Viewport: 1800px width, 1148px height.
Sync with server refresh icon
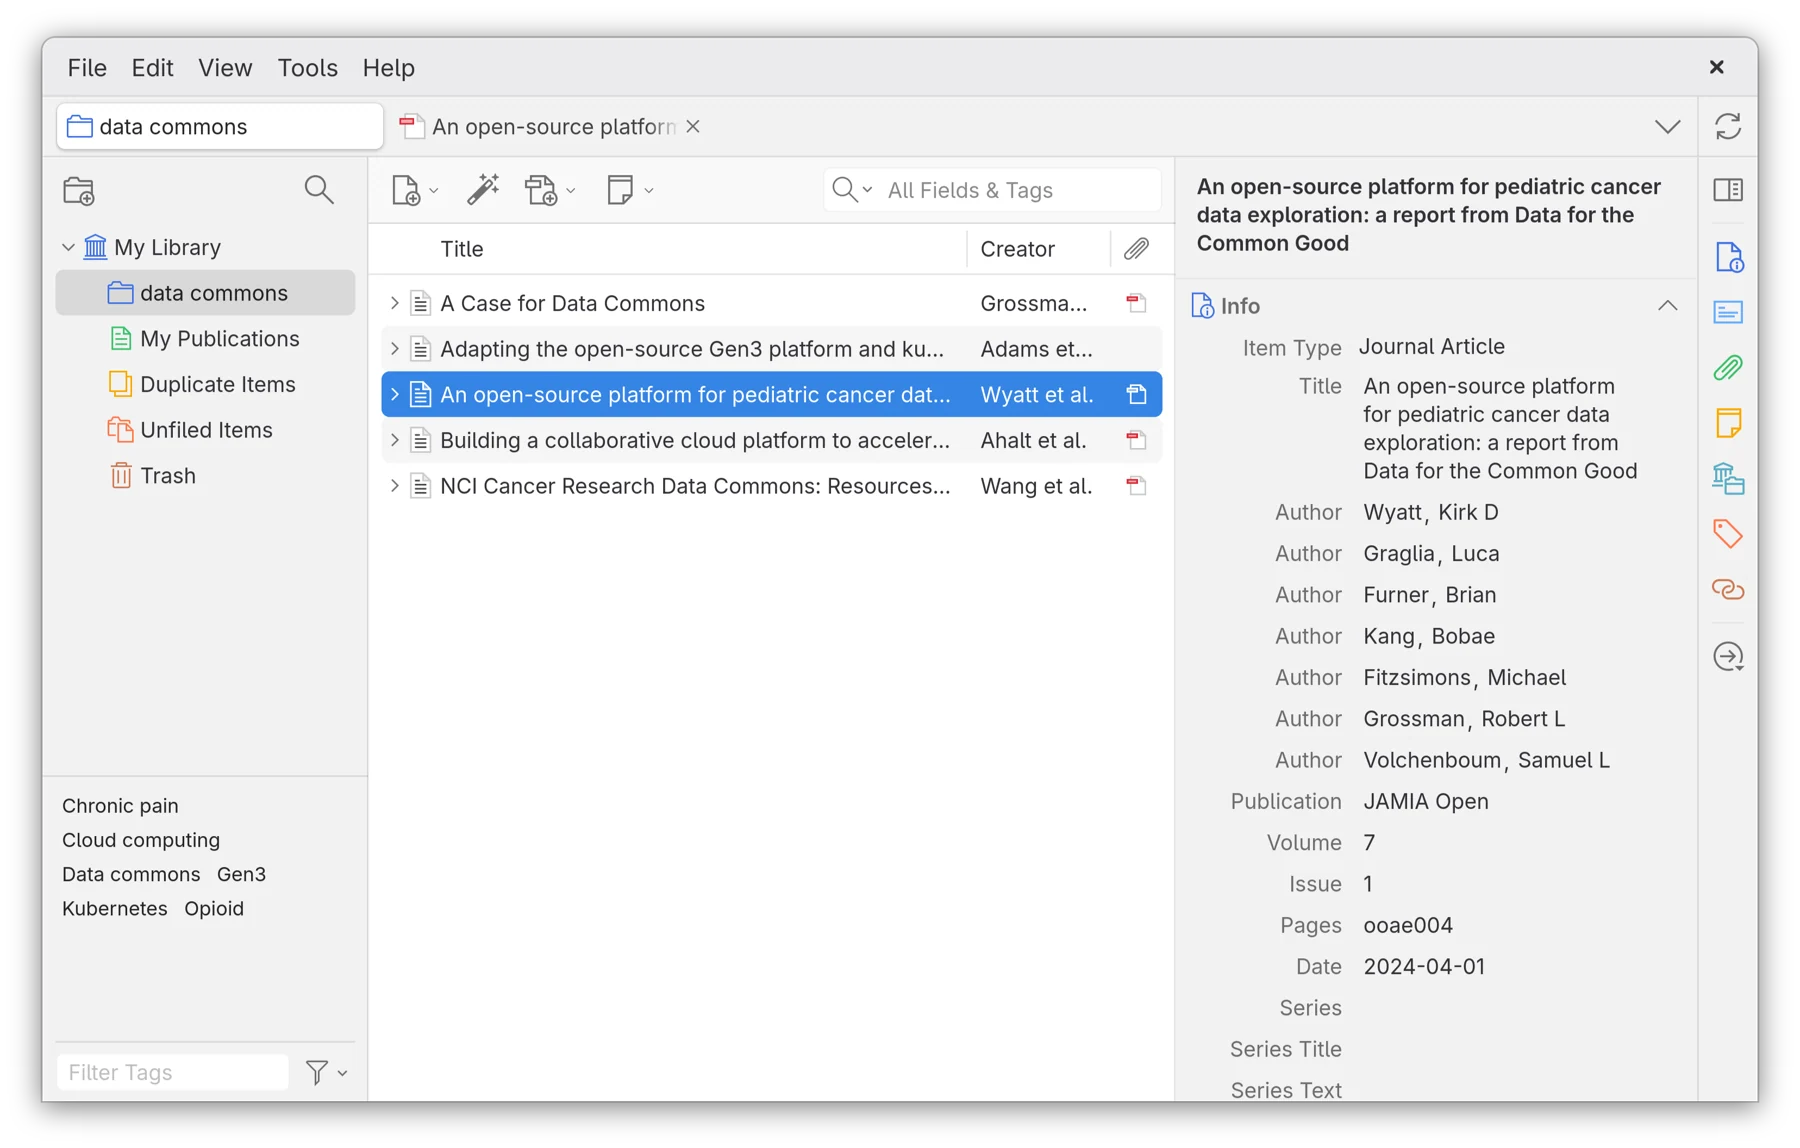1728,126
